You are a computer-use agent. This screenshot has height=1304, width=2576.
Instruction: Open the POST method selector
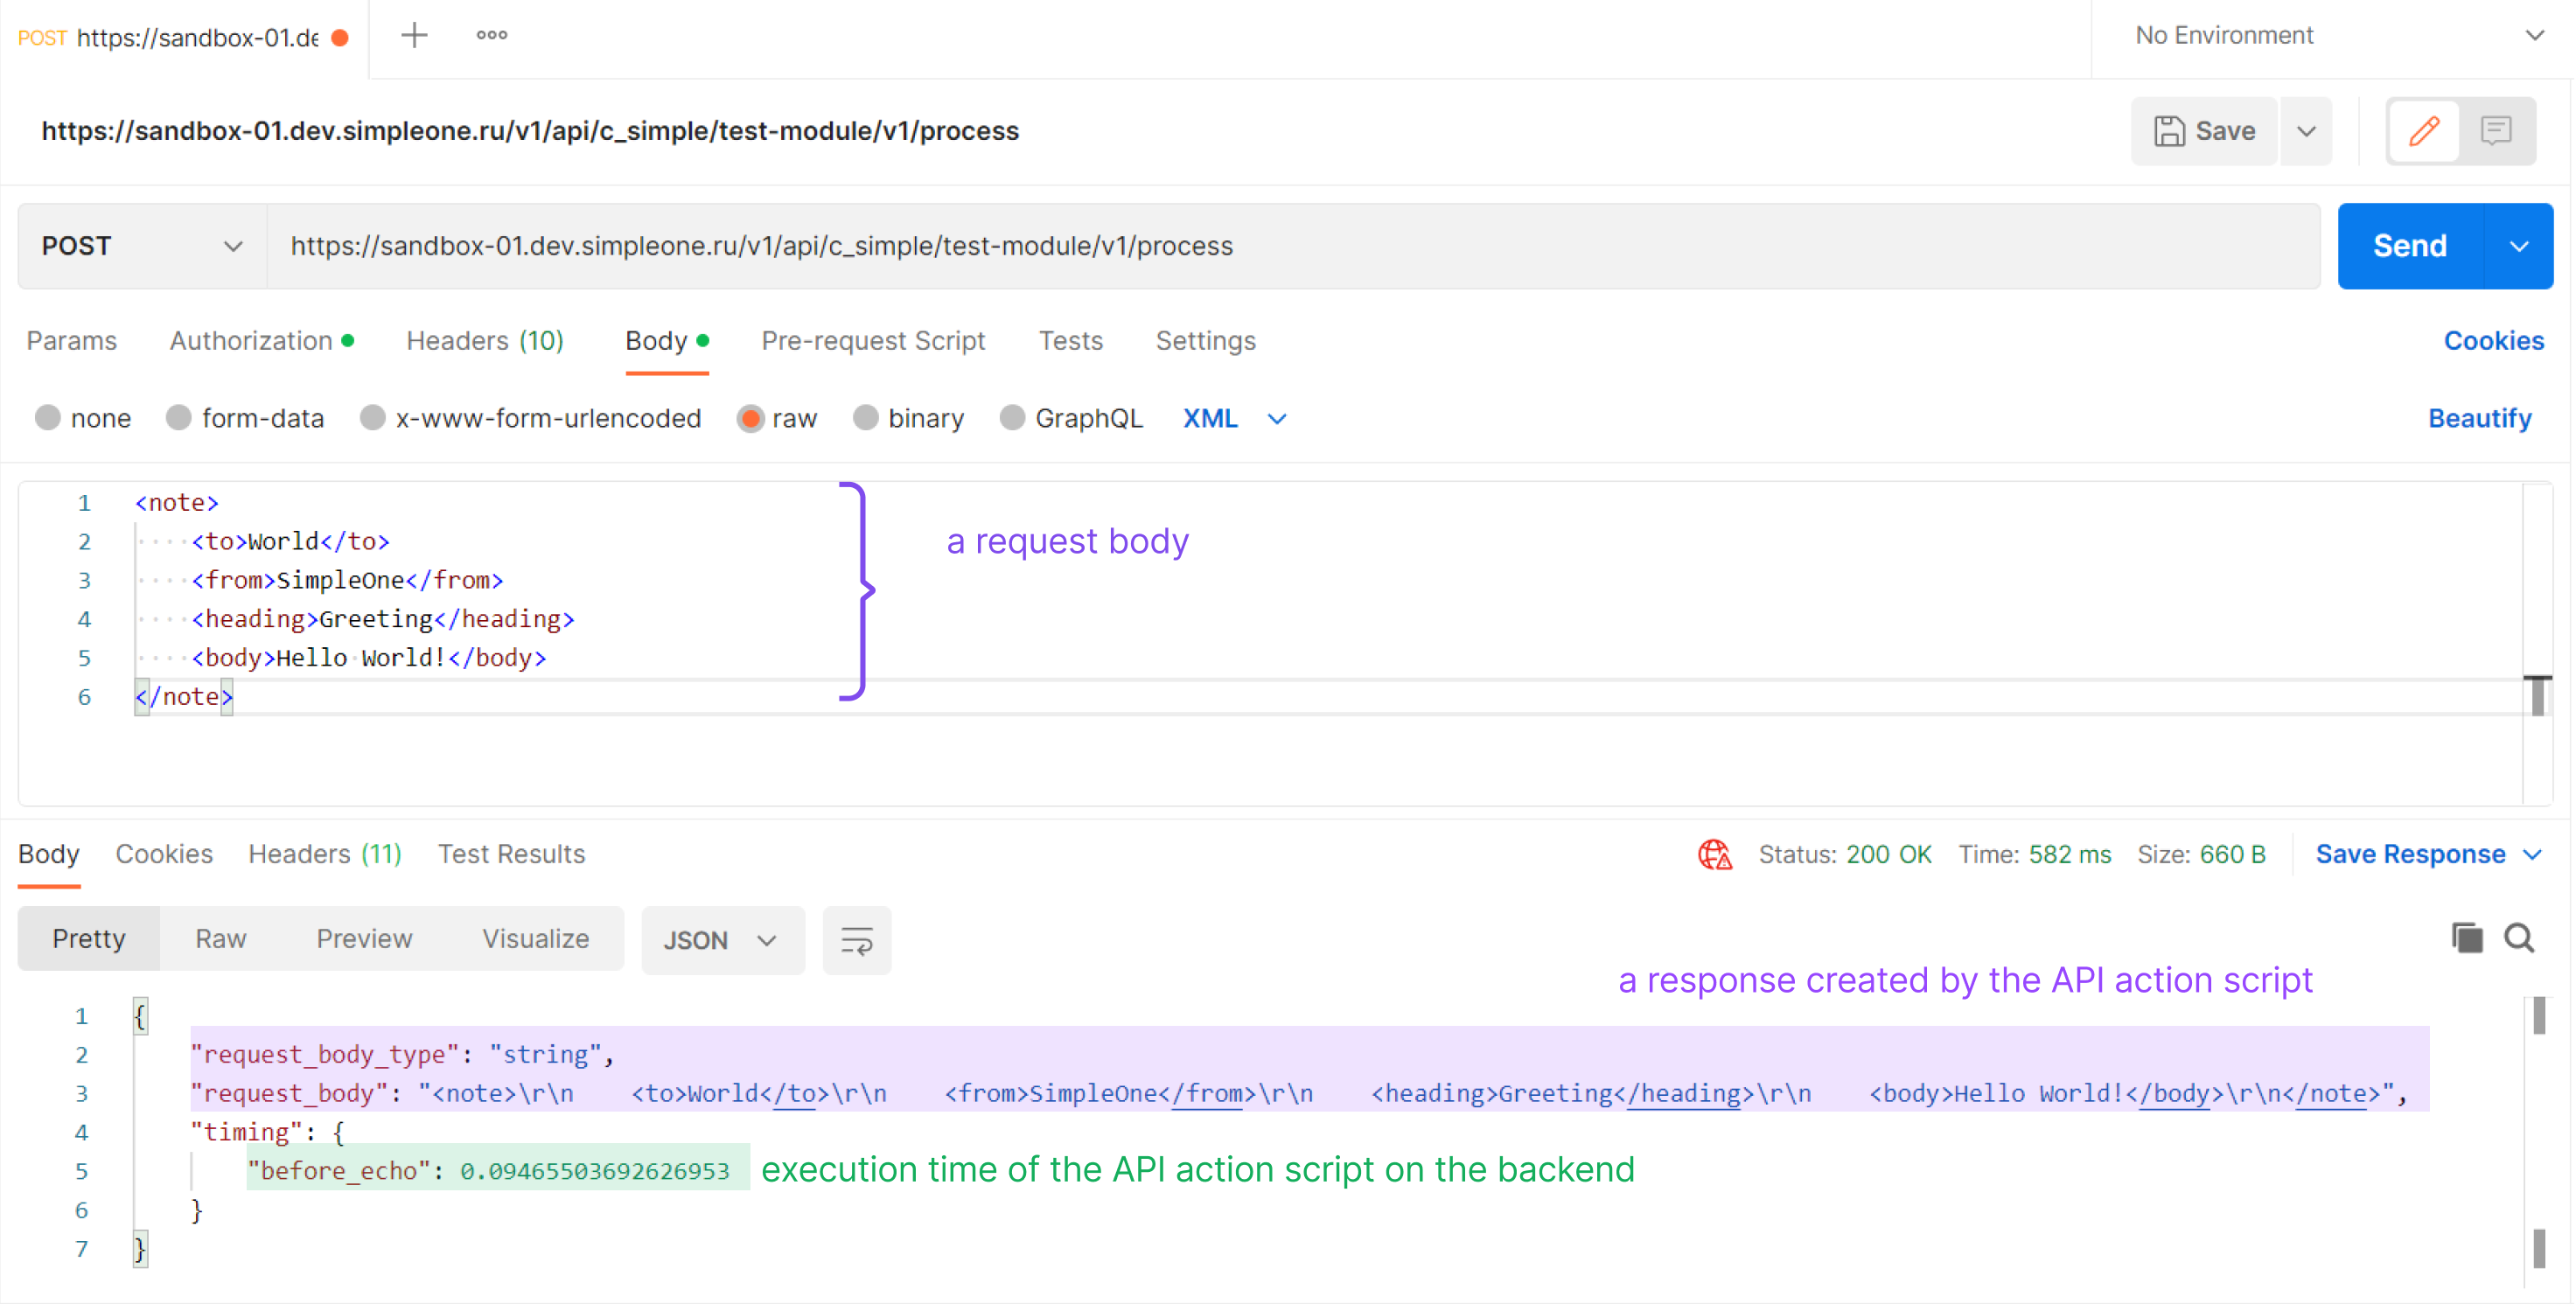click(140, 245)
